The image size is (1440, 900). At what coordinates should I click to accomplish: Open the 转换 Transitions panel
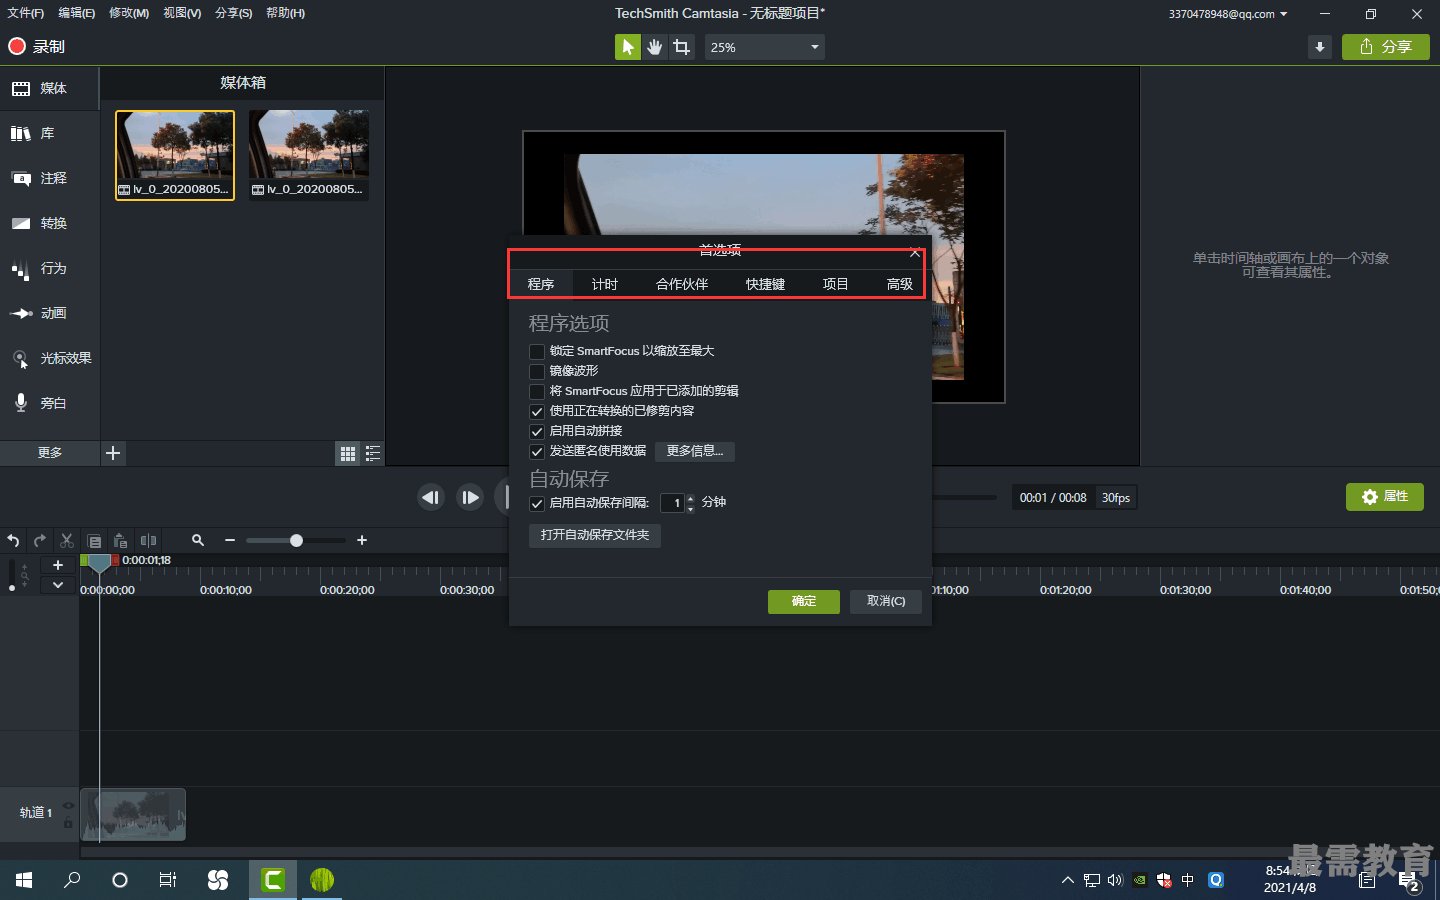pos(49,223)
